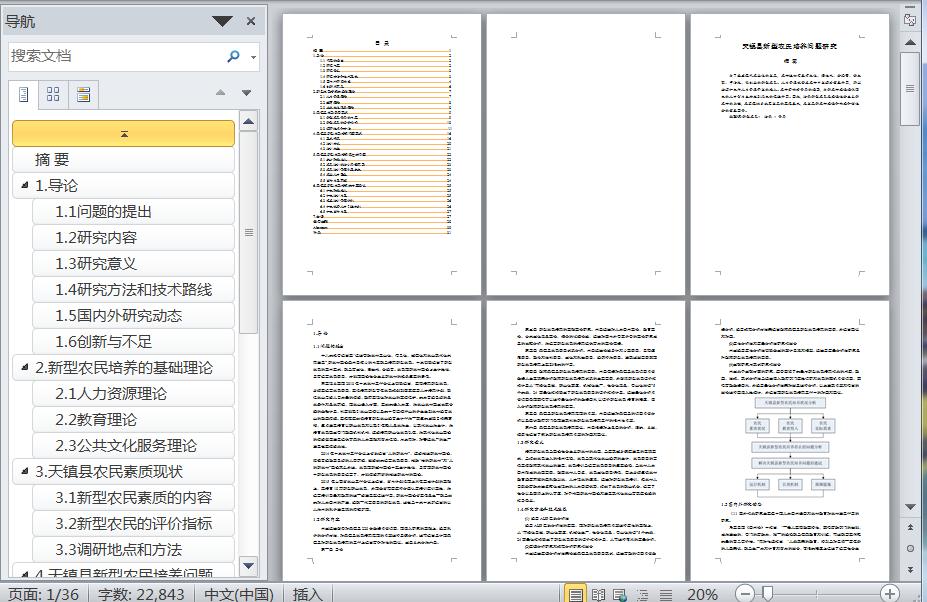This screenshot has height=602, width=927.
Task: Go to previous heading with up triangle
Action: coord(221,92)
